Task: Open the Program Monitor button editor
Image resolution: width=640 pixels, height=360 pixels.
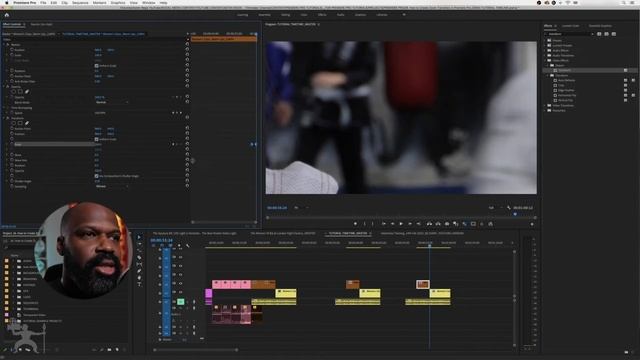Action: (x=532, y=224)
